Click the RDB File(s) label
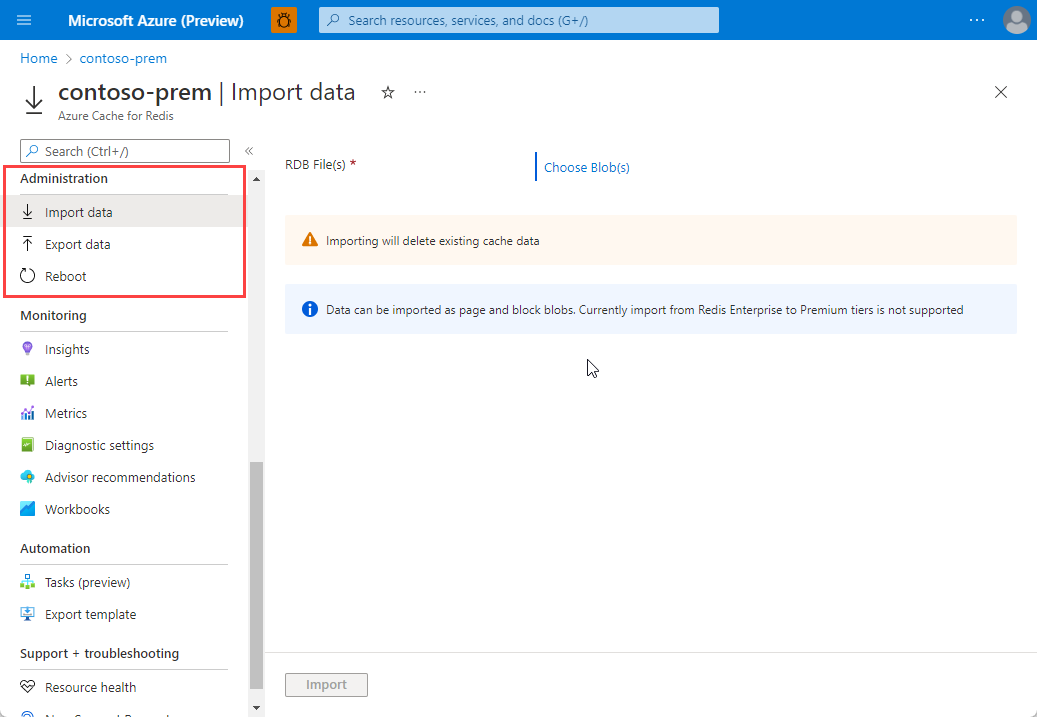 click(315, 165)
